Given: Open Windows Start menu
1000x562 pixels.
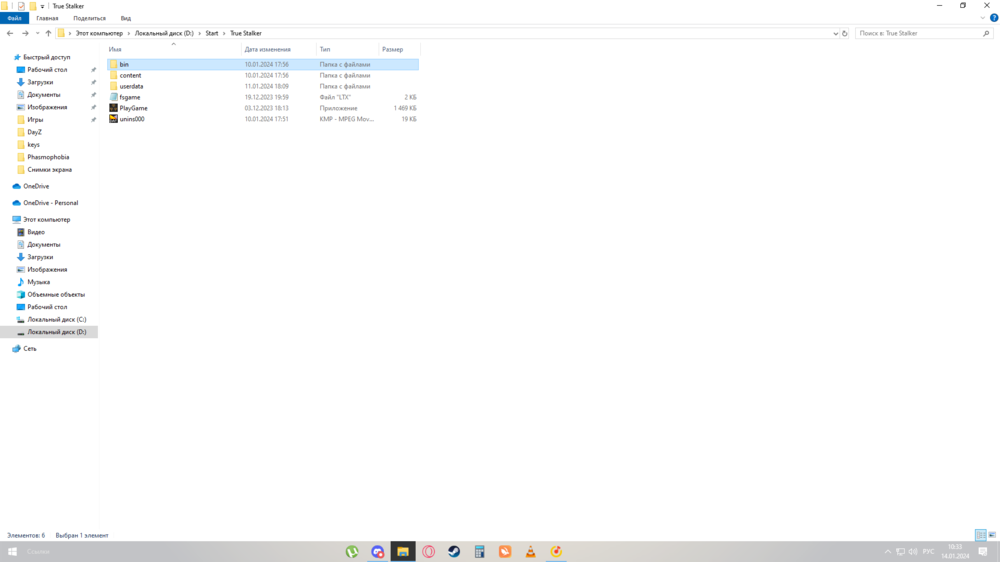Looking at the screenshot, I should [12, 552].
